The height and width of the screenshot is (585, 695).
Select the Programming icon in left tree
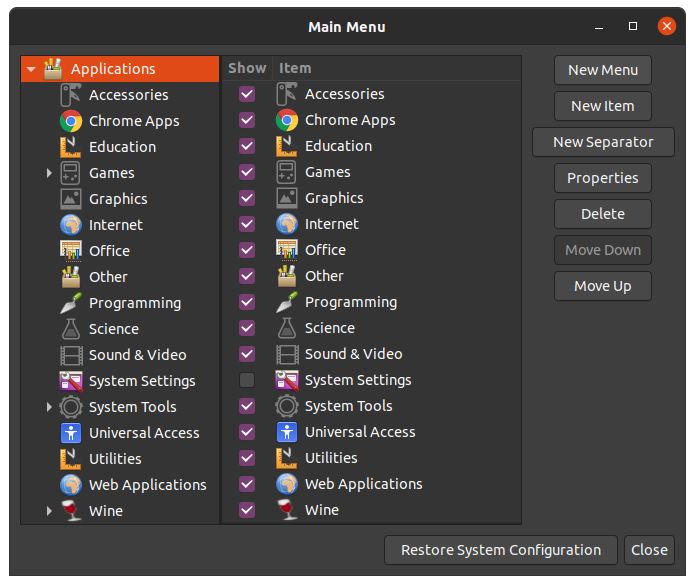(71, 303)
